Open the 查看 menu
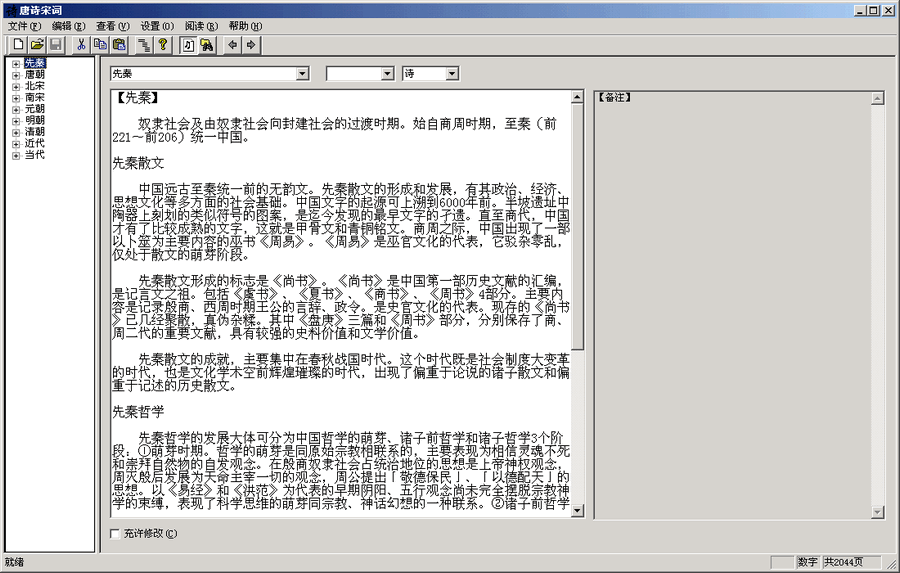Image resolution: width=900 pixels, height=573 pixels. pyautogui.click(x=112, y=26)
